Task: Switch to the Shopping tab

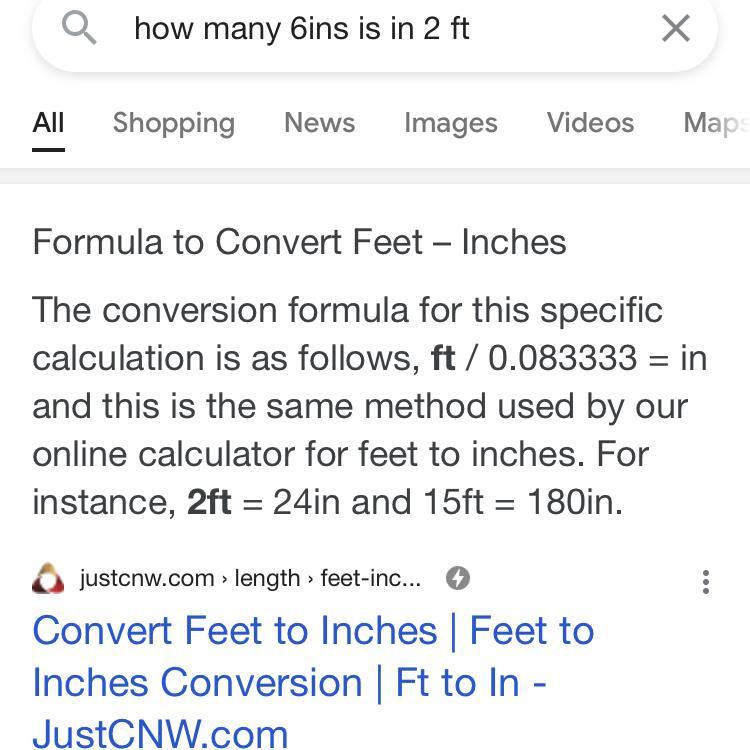Action: (x=174, y=124)
